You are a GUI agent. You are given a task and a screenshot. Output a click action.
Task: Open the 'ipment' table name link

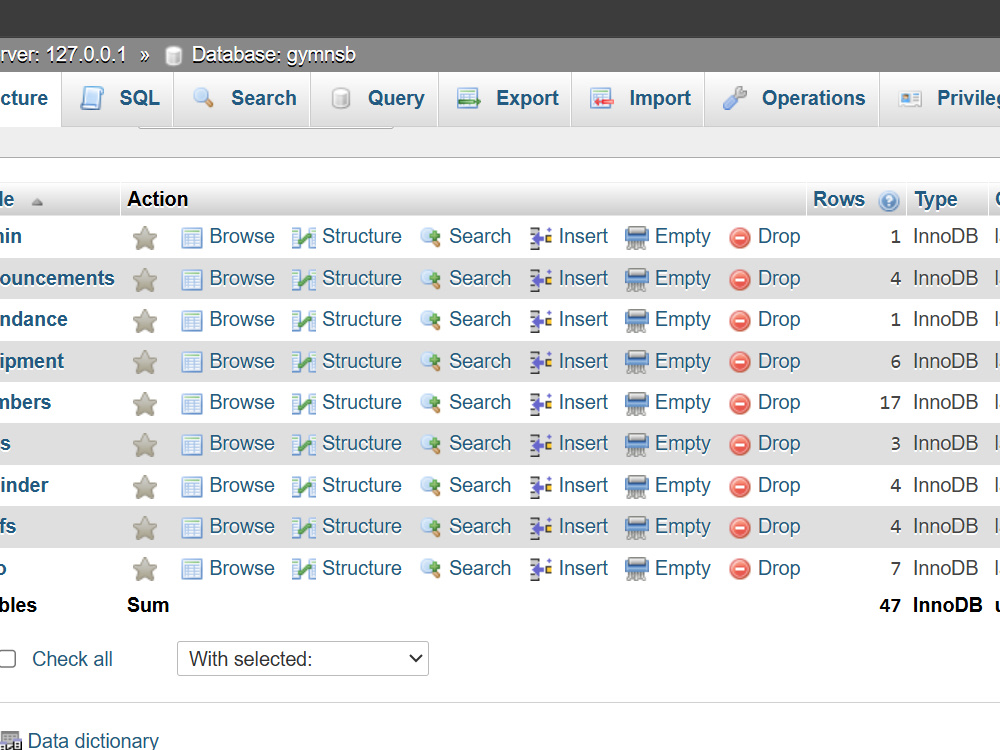[x=32, y=362]
